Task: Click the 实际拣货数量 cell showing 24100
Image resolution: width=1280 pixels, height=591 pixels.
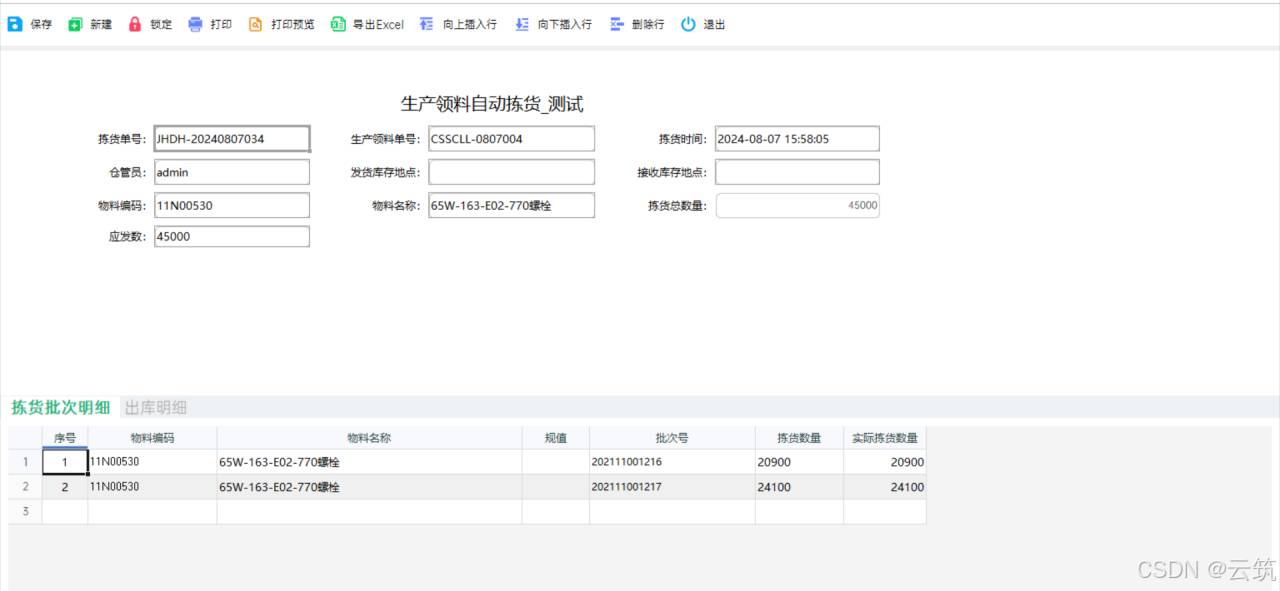Action: [884, 487]
